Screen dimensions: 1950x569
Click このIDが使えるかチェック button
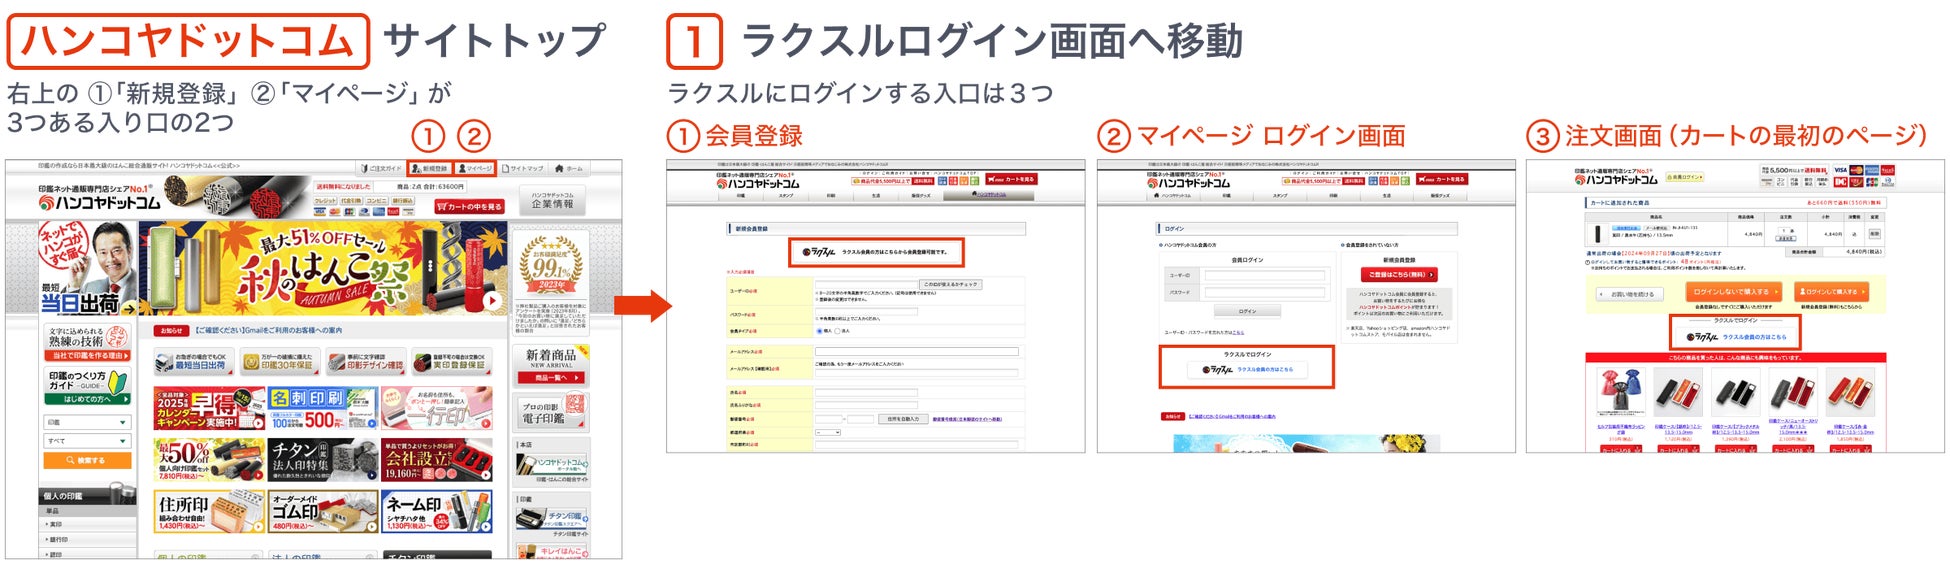(951, 284)
